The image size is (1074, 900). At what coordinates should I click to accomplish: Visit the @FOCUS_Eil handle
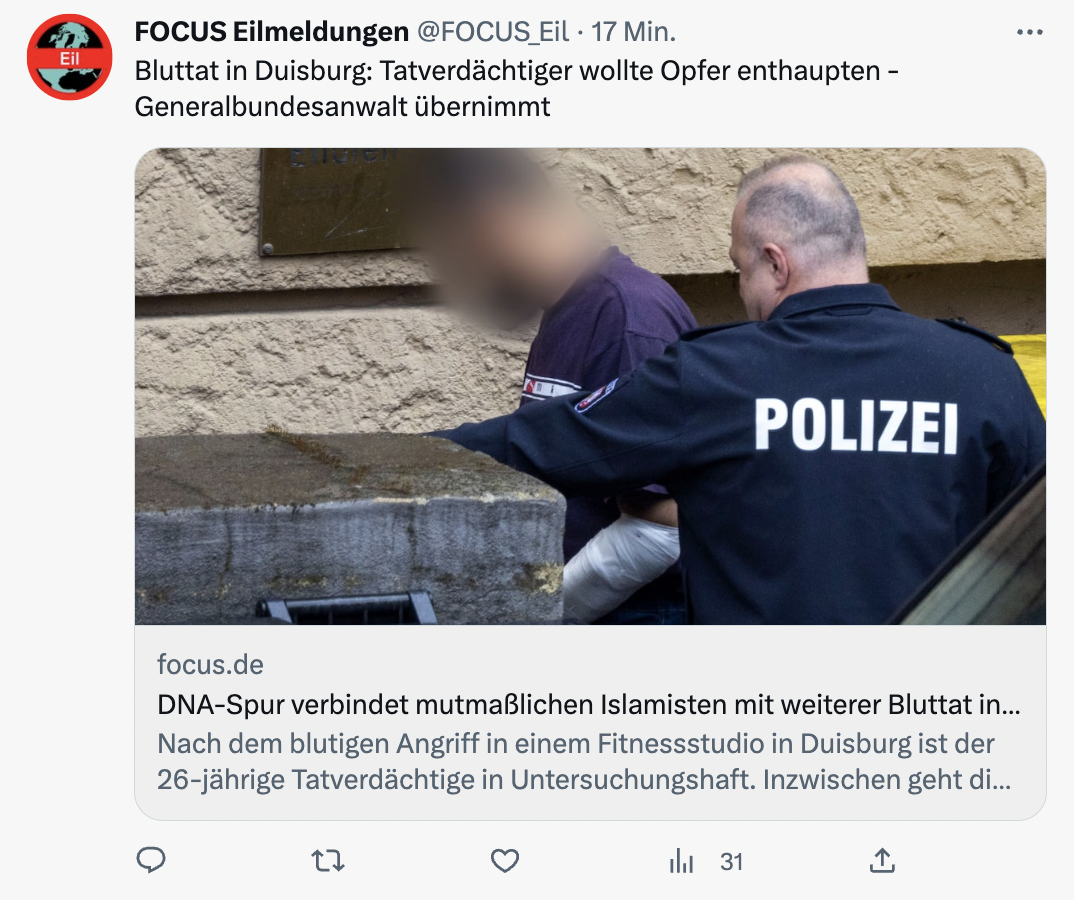tap(492, 32)
